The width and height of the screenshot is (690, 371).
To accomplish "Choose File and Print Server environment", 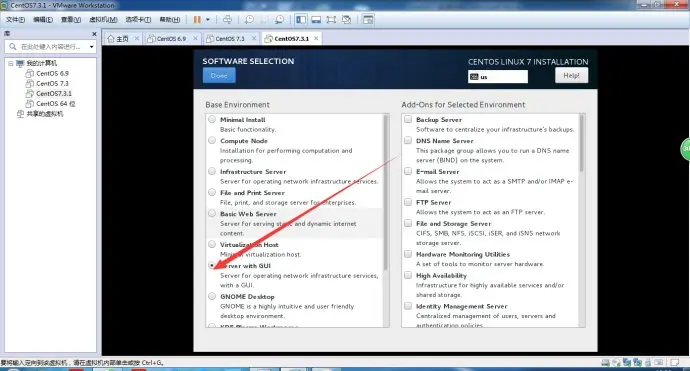I will point(212,192).
